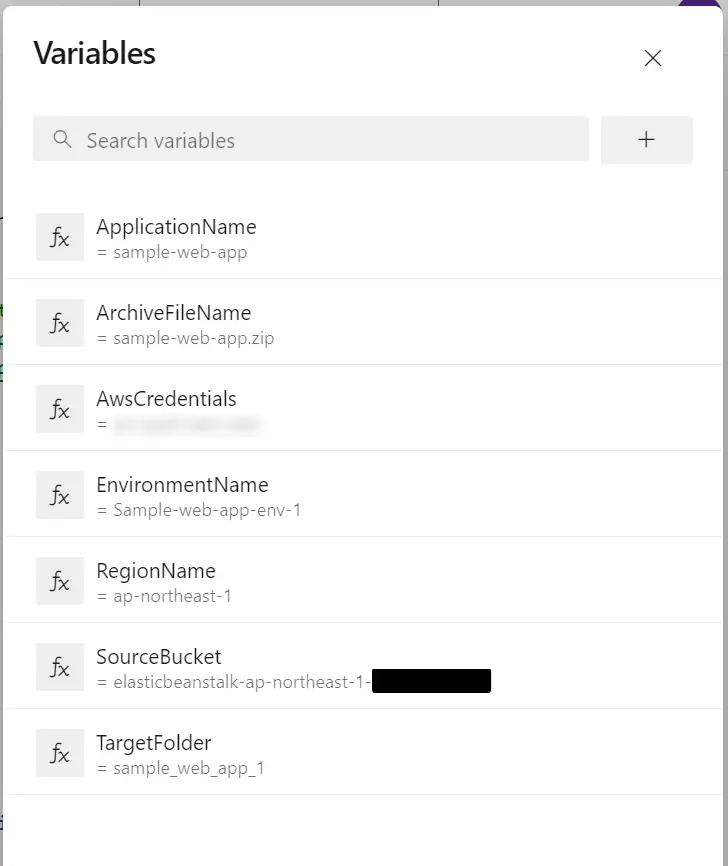
Task: Select the EnvironmentName variable entry
Action: coord(363,495)
